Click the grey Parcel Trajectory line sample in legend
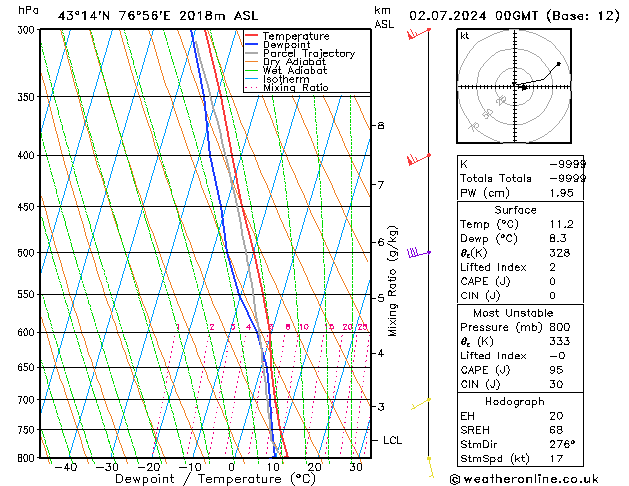Viewport: 629px width, 486px height. (252, 53)
